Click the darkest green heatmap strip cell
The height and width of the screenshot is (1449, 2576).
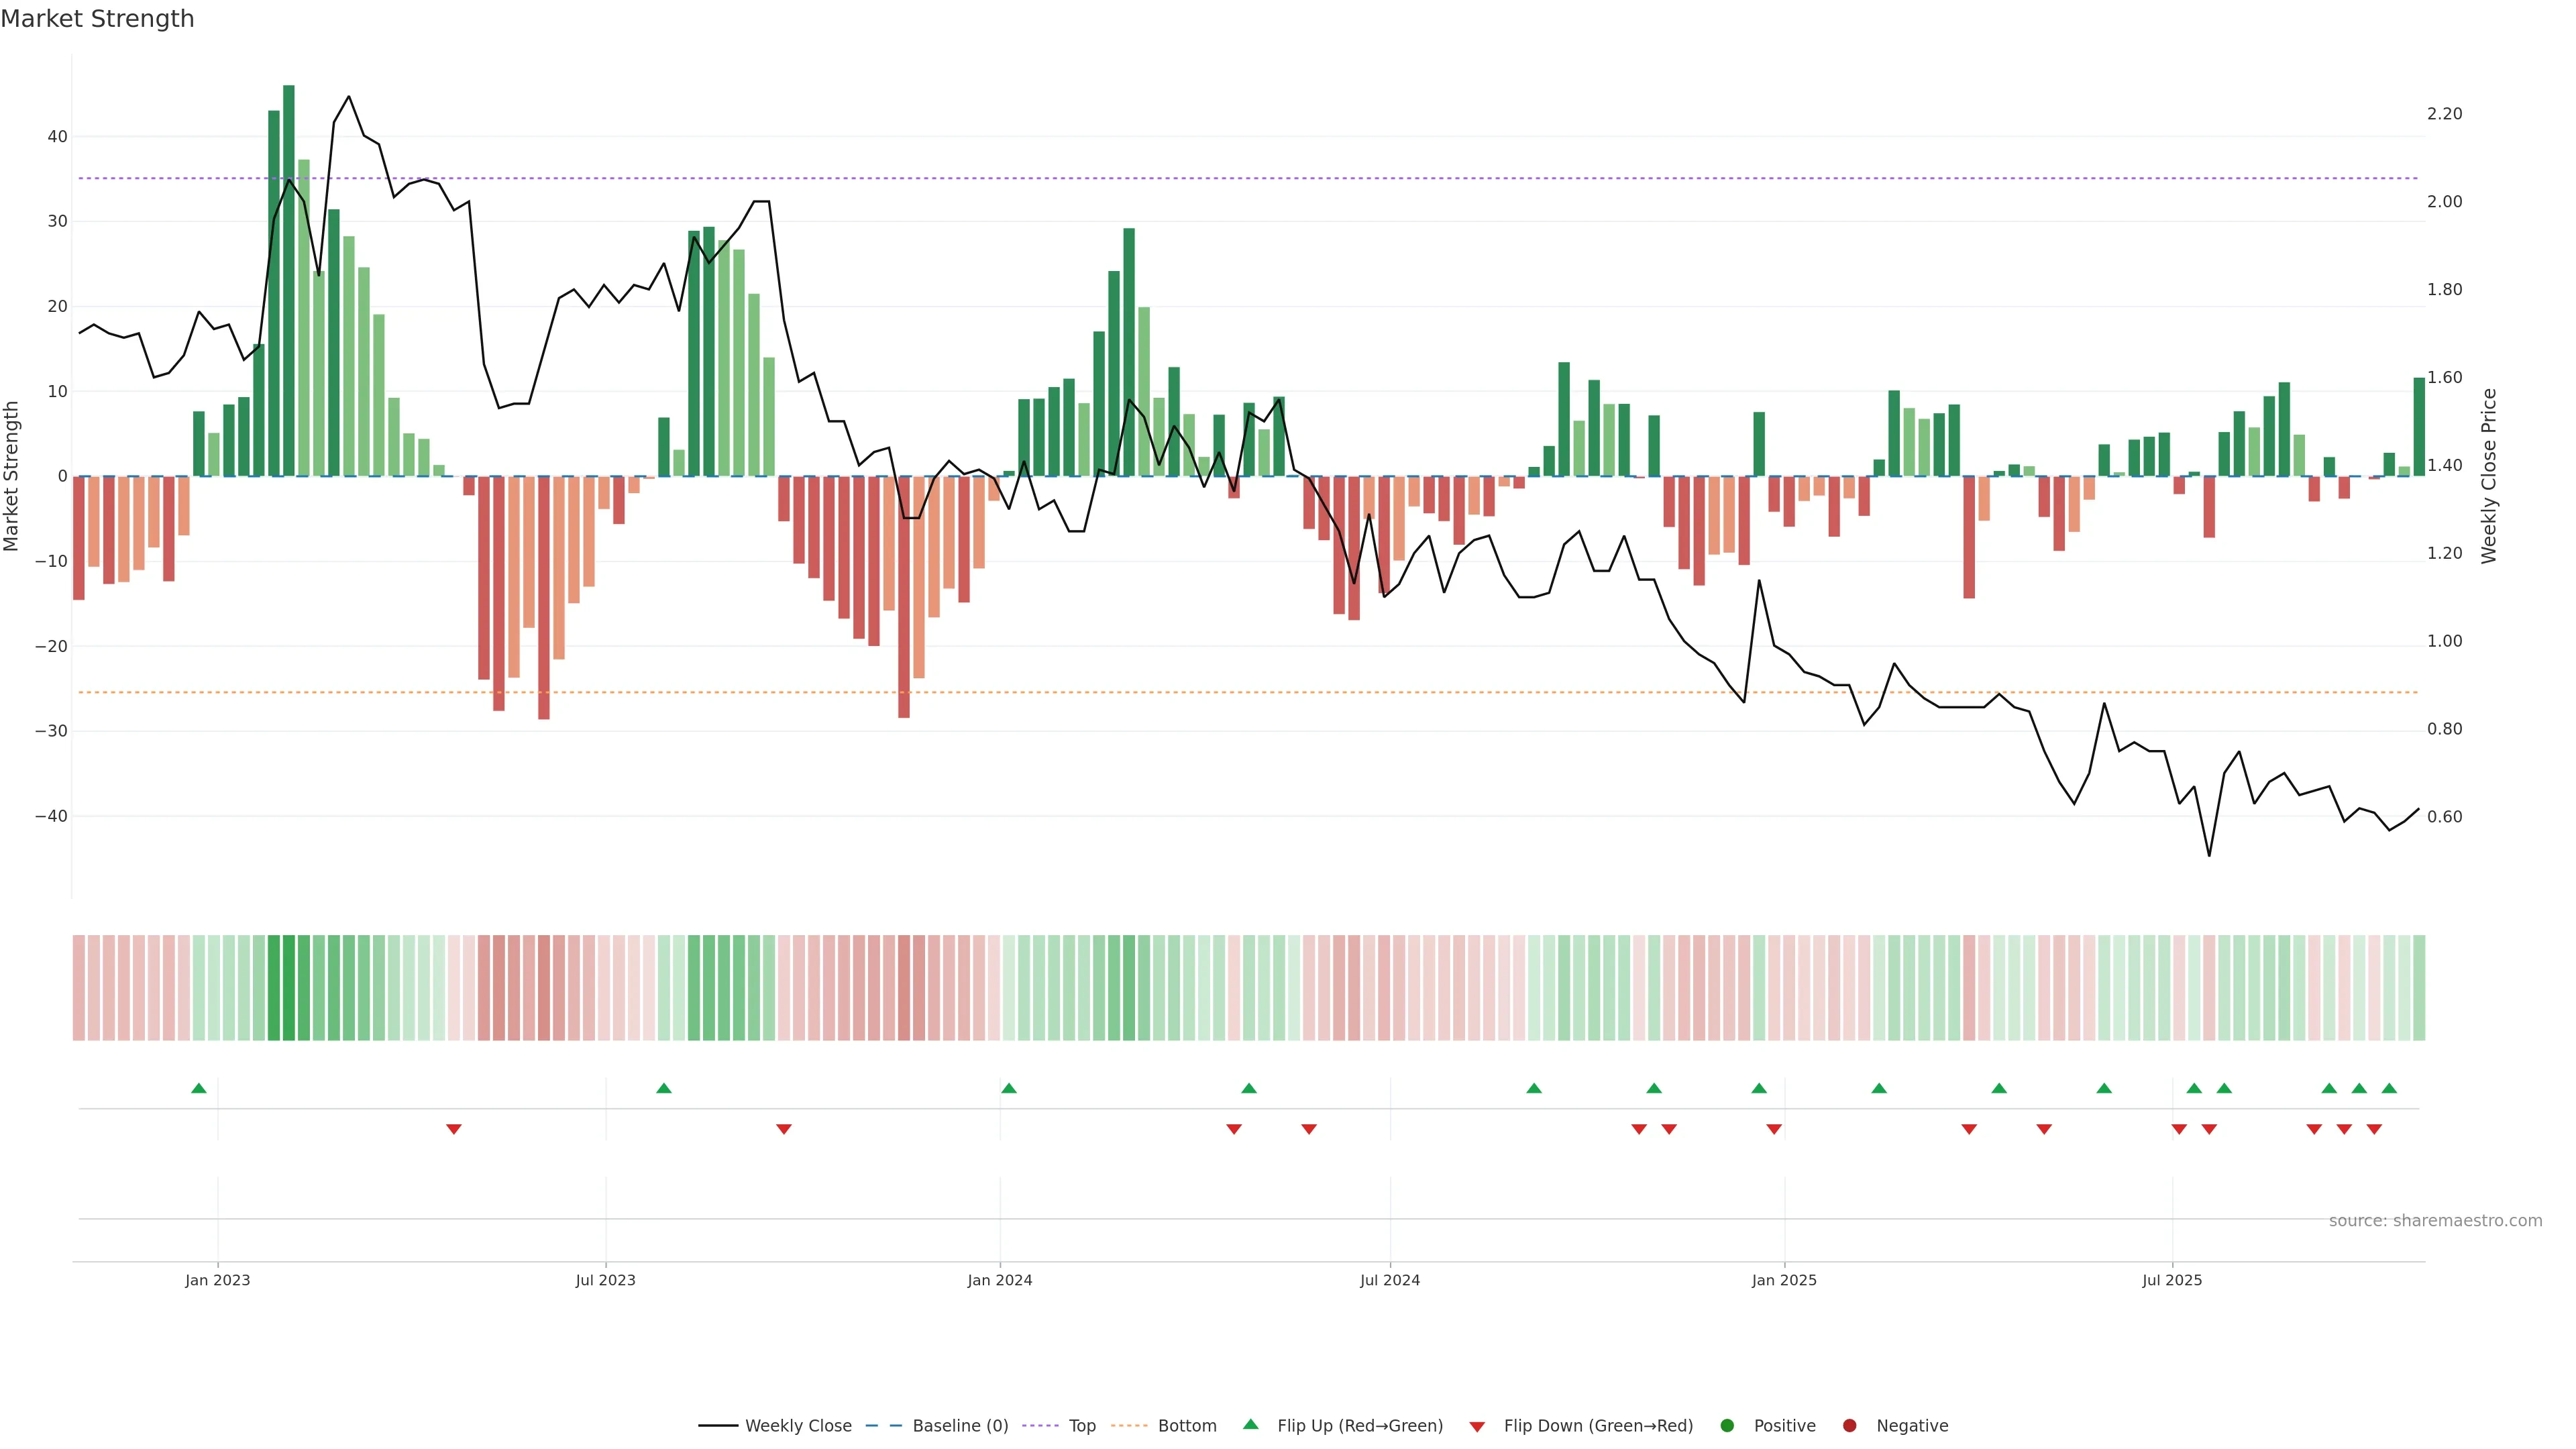coord(288,987)
